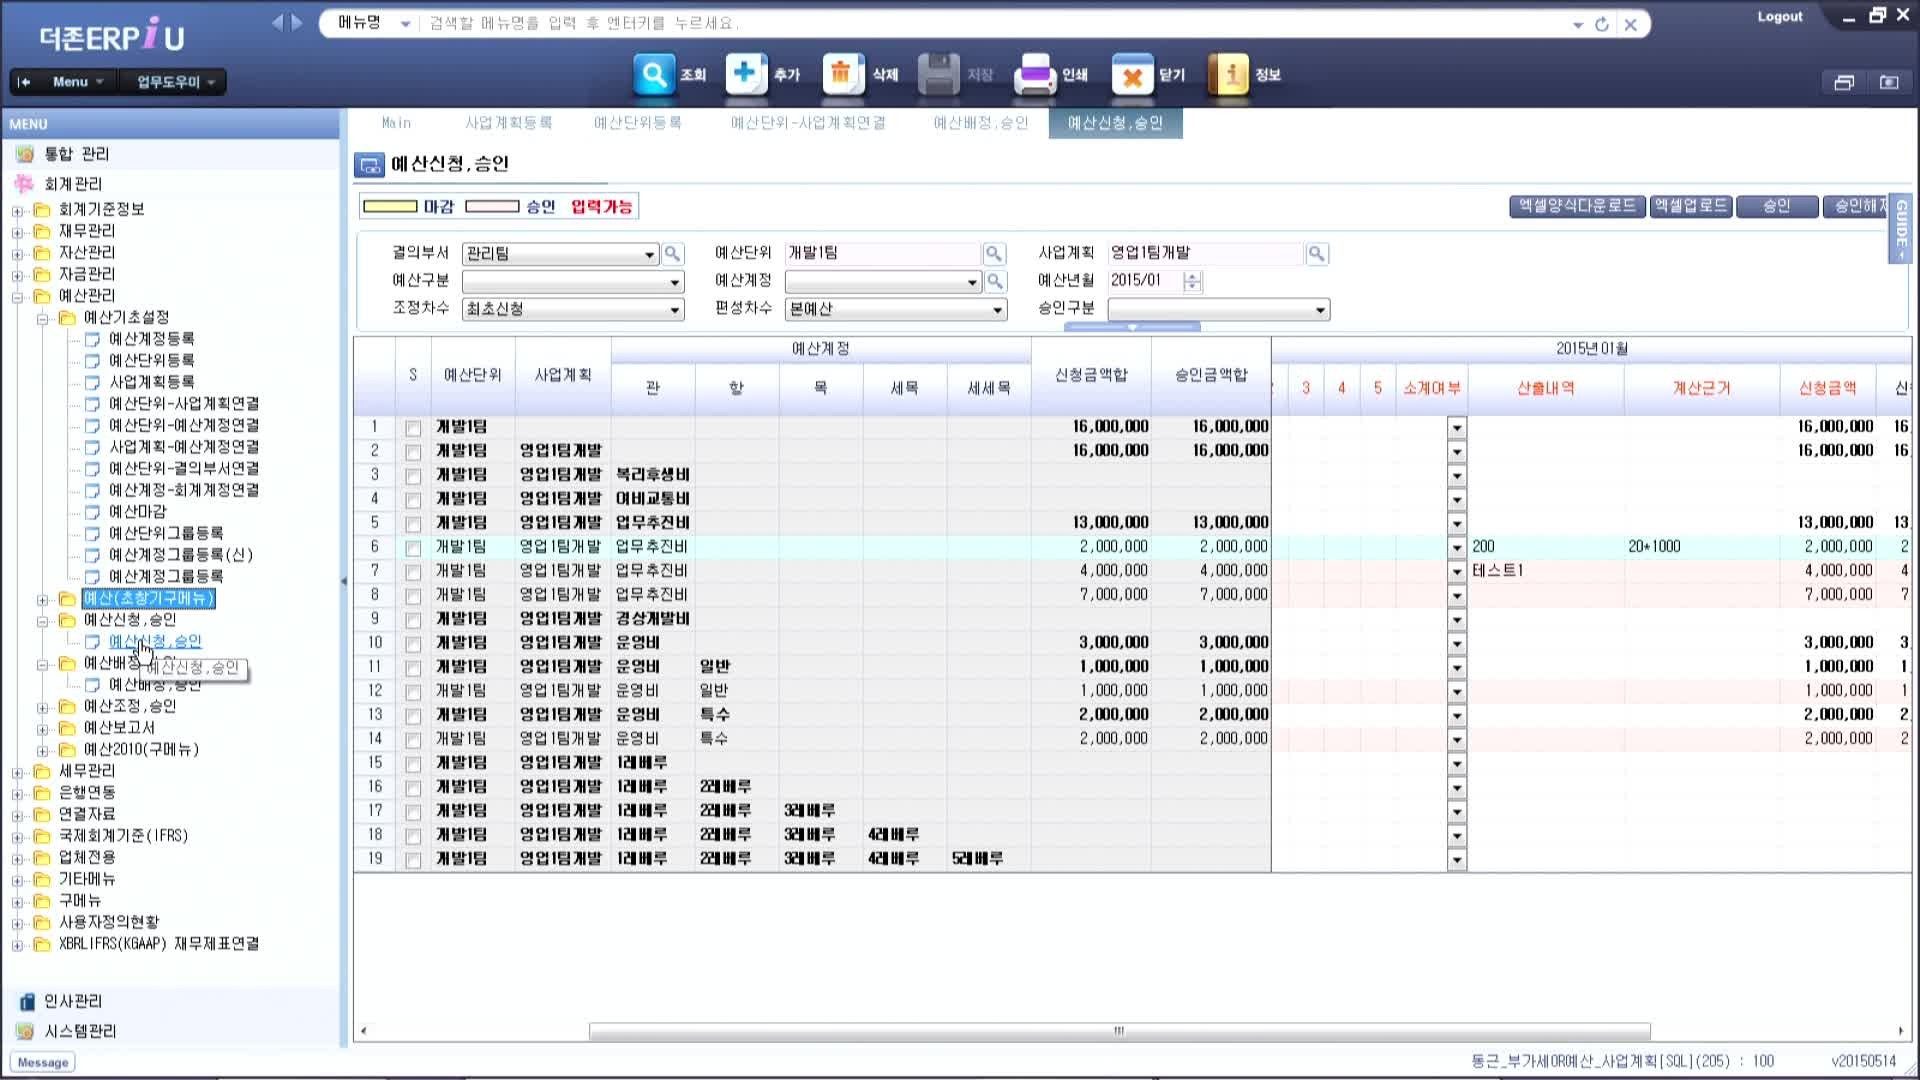Image resolution: width=1920 pixels, height=1080 pixels.
Task: Switch to the 예산단위-사업계획연결 tab
Action: click(808, 123)
